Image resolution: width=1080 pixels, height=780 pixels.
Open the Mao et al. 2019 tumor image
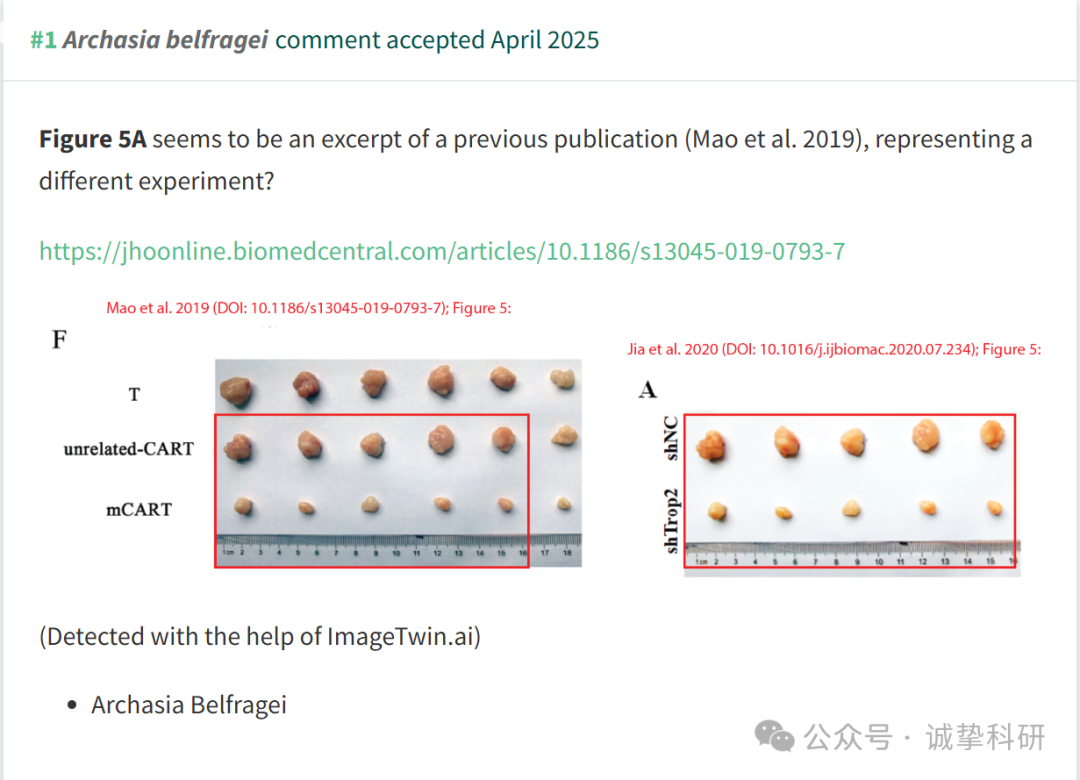pyautogui.click(x=398, y=463)
